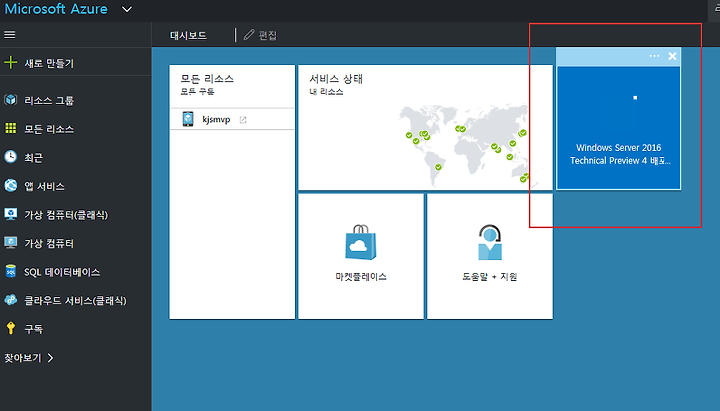This screenshot has height=411, width=720.
Task: Click the kjsmvp resource phone icon
Action: [x=188, y=119]
